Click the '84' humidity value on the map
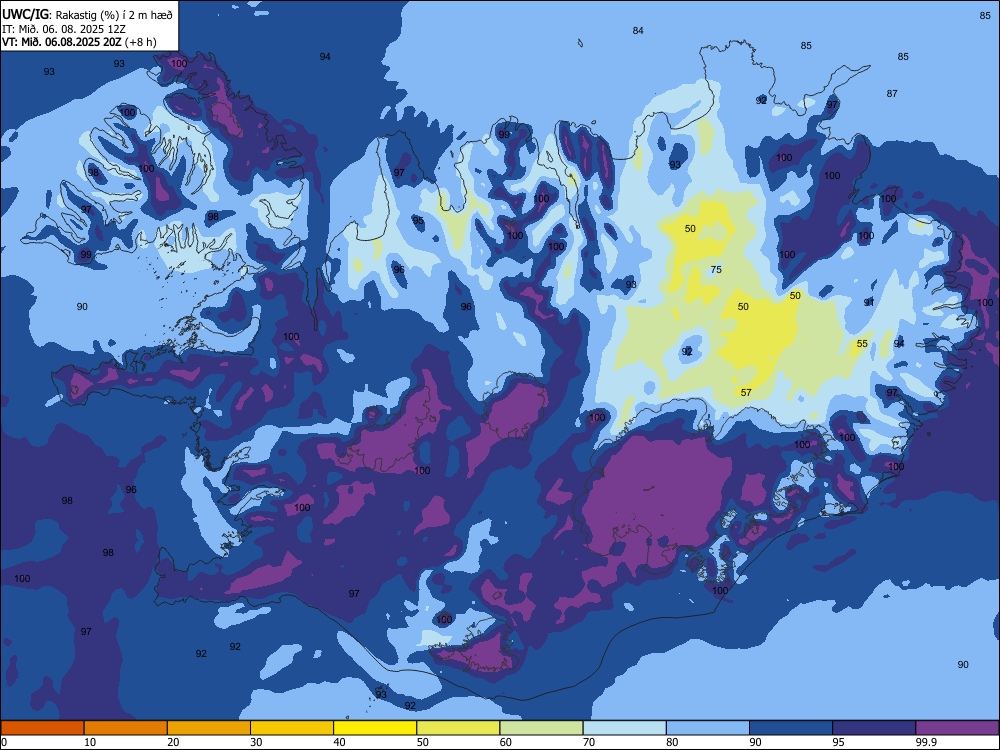The width and height of the screenshot is (1000, 750). (638, 31)
